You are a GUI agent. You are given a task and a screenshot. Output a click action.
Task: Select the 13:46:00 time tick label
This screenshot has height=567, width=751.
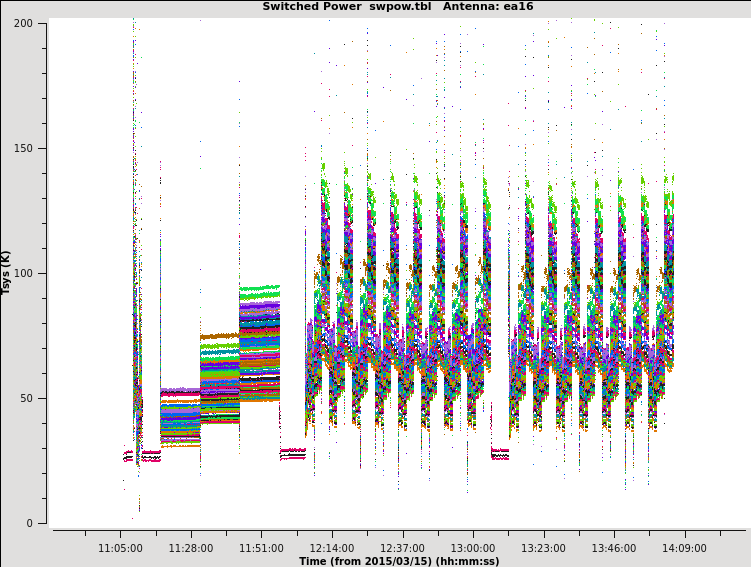pyautogui.click(x=613, y=548)
